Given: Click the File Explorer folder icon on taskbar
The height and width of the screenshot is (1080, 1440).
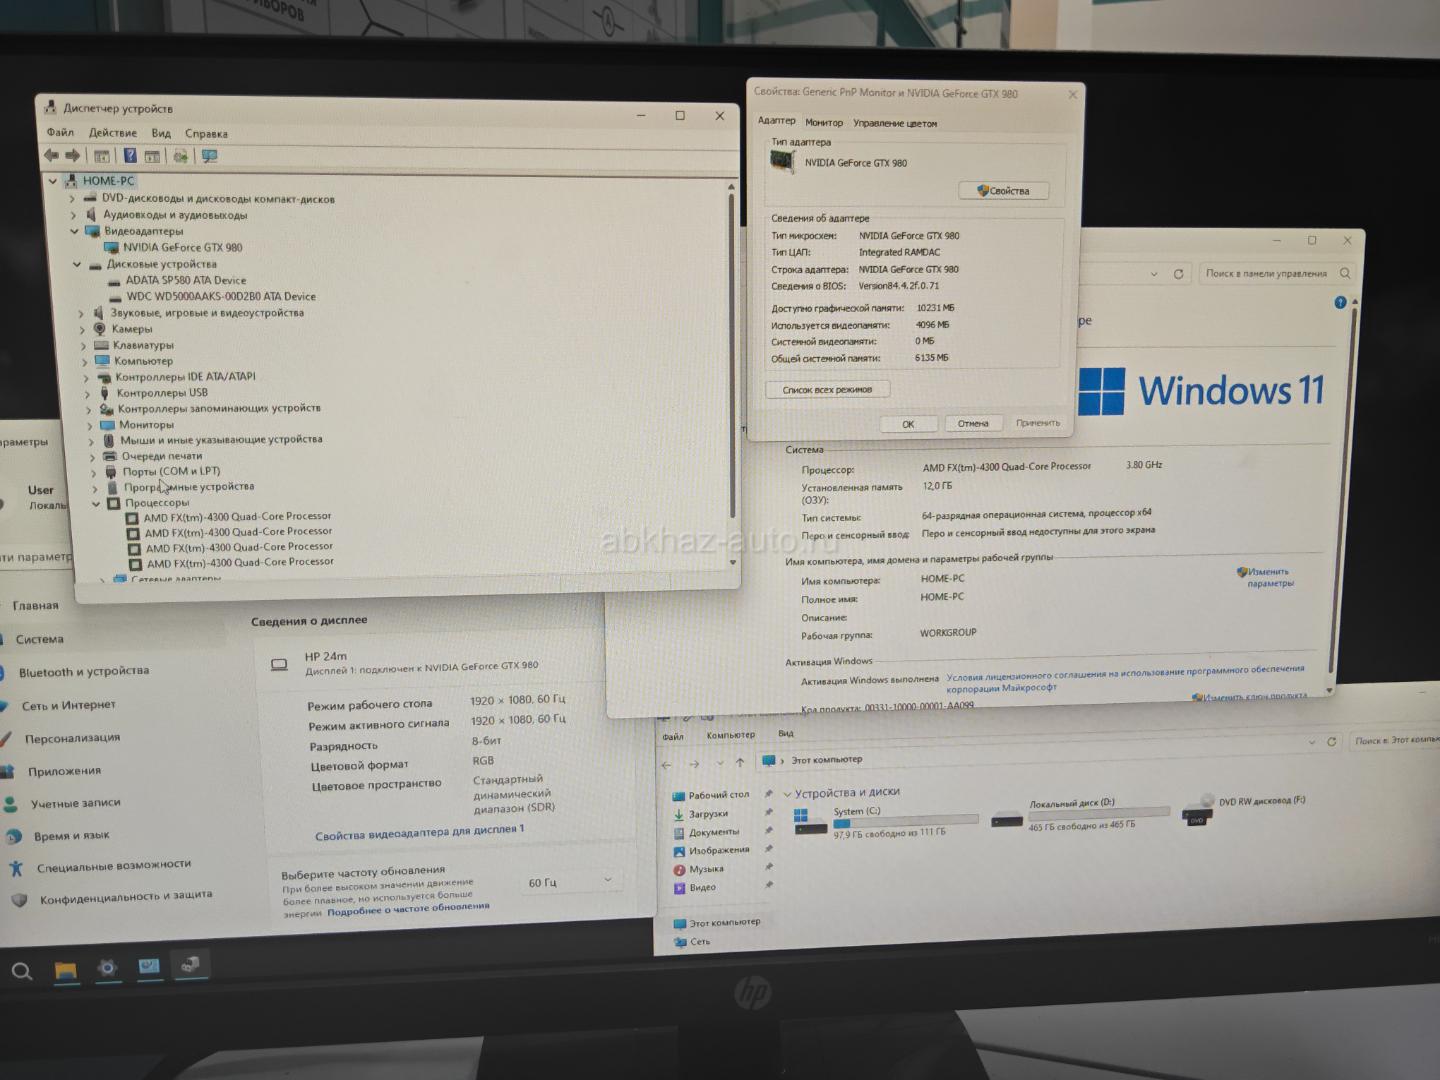Looking at the screenshot, I should [65, 969].
